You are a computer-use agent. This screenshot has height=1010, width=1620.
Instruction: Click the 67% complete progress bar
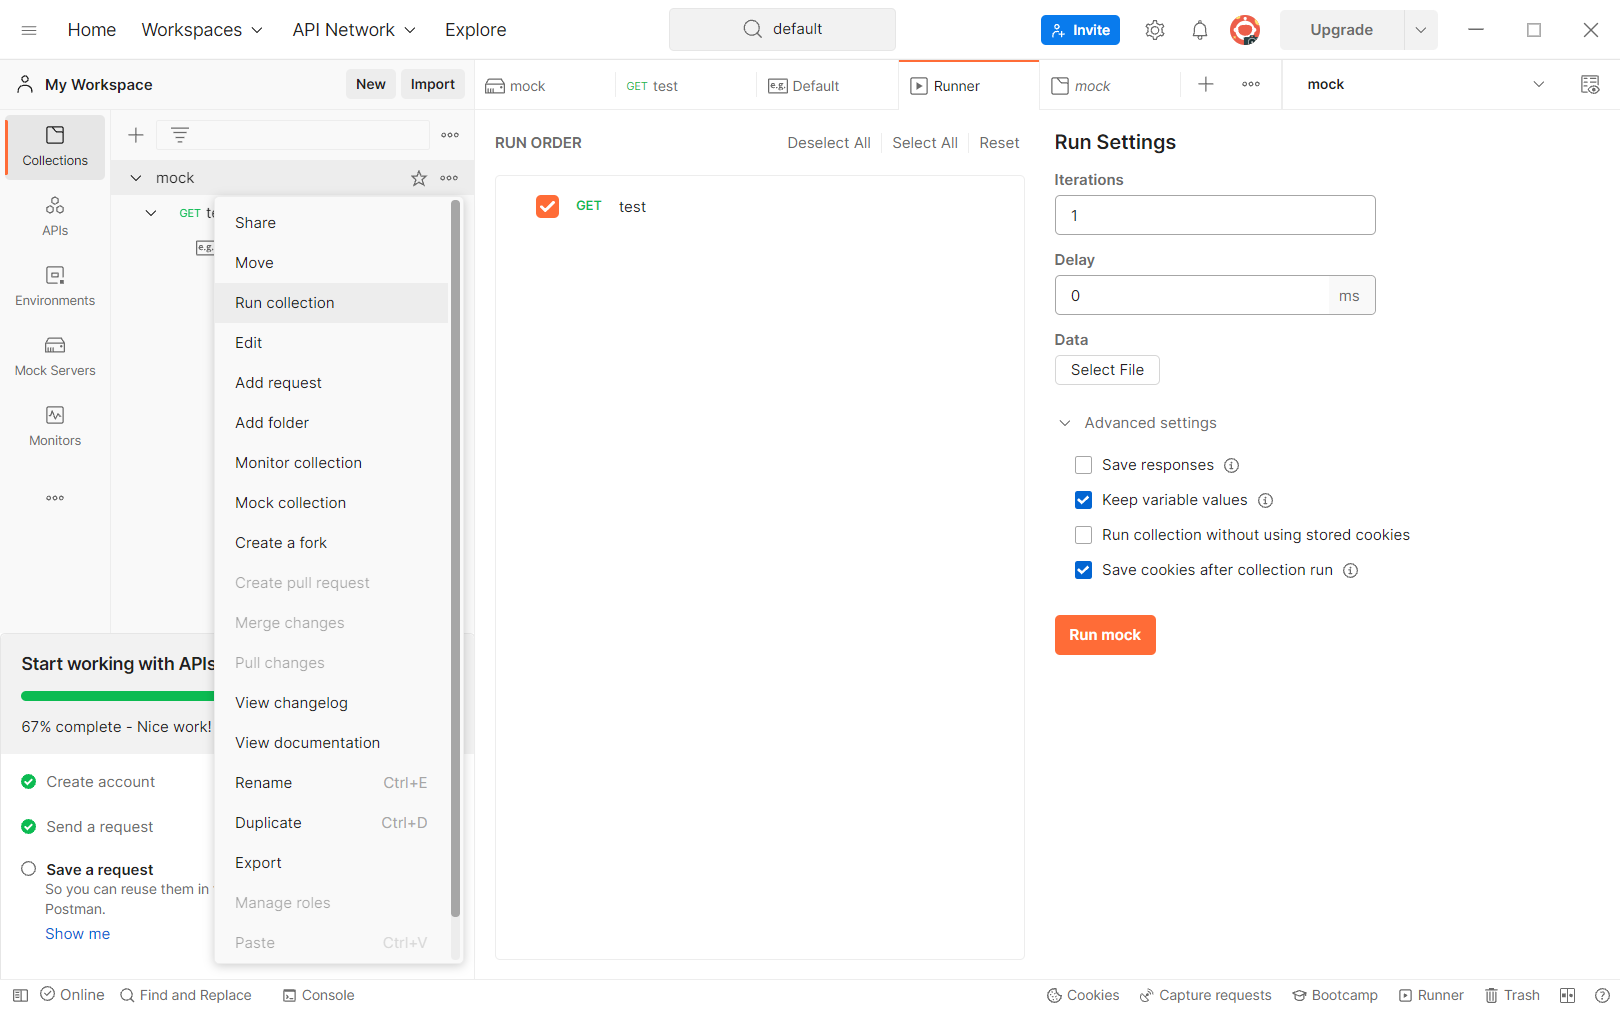point(117,696)
